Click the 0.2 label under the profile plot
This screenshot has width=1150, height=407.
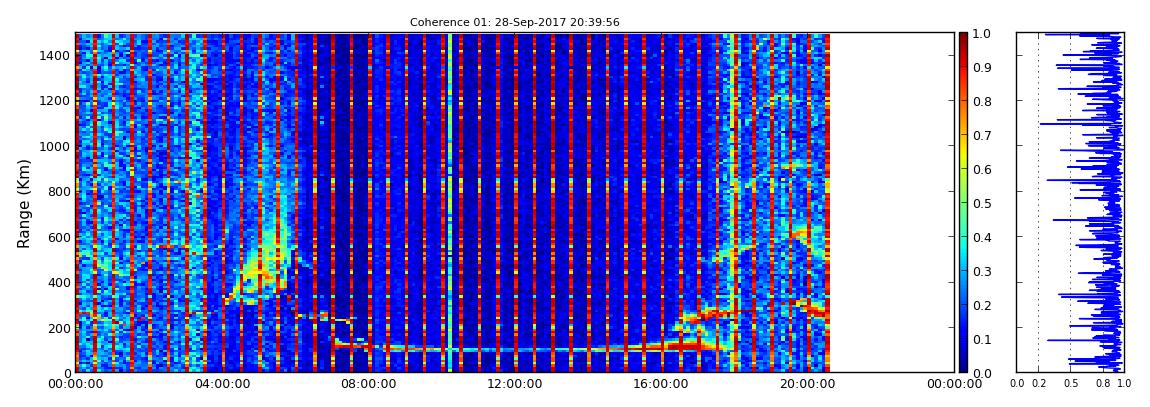(1038, 384)
